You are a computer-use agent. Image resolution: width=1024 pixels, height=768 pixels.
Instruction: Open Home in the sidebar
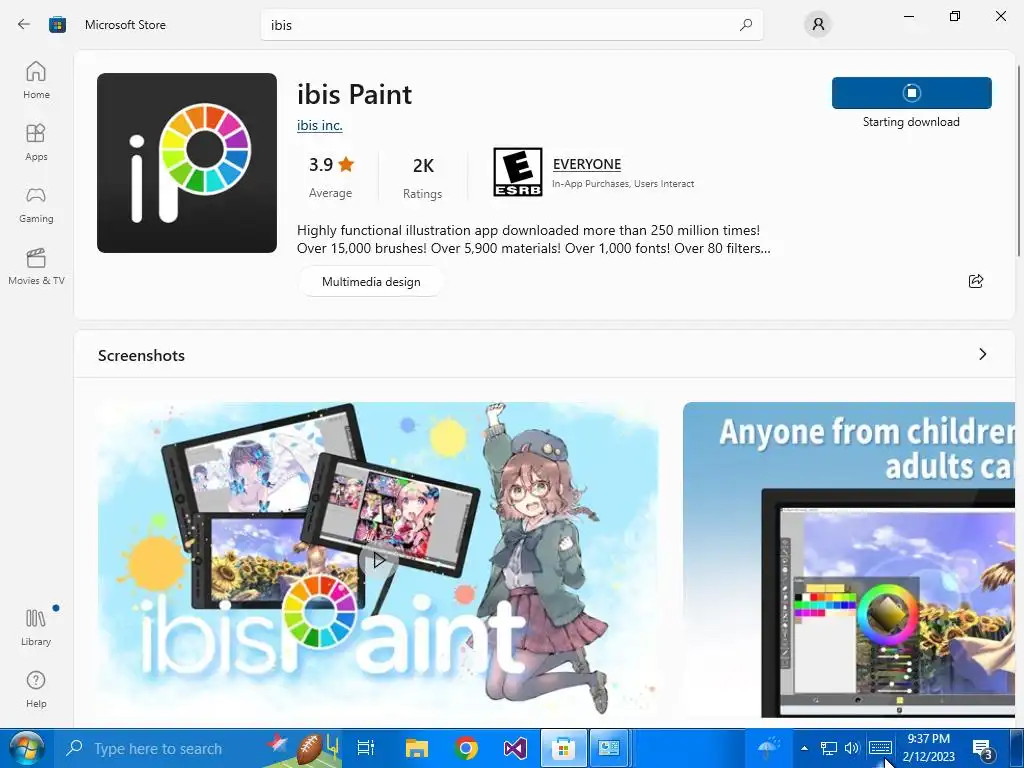click(36, 80)
